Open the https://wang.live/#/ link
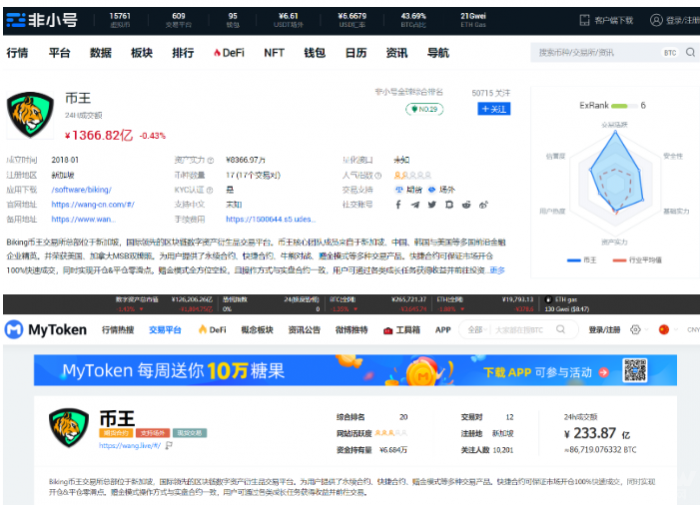Image resolution: width=700 pixels, height=505 pixels. coord(130,446)
